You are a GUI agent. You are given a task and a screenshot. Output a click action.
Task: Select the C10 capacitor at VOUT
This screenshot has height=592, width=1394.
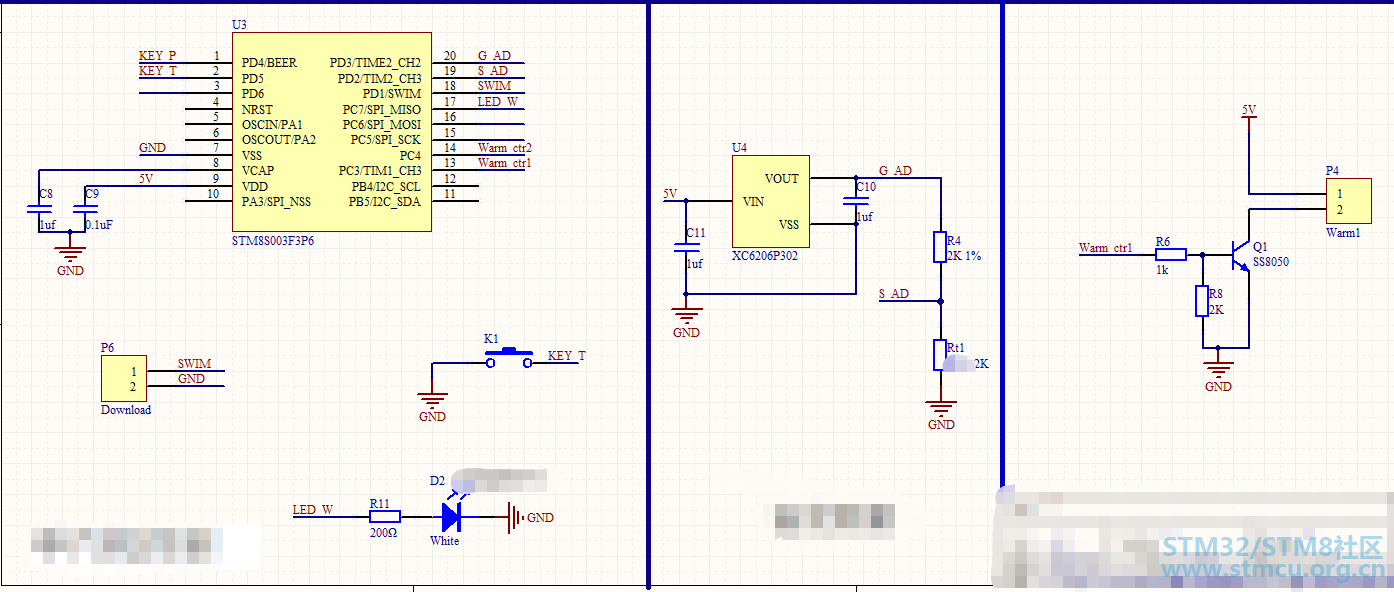[x=857, y=200]
